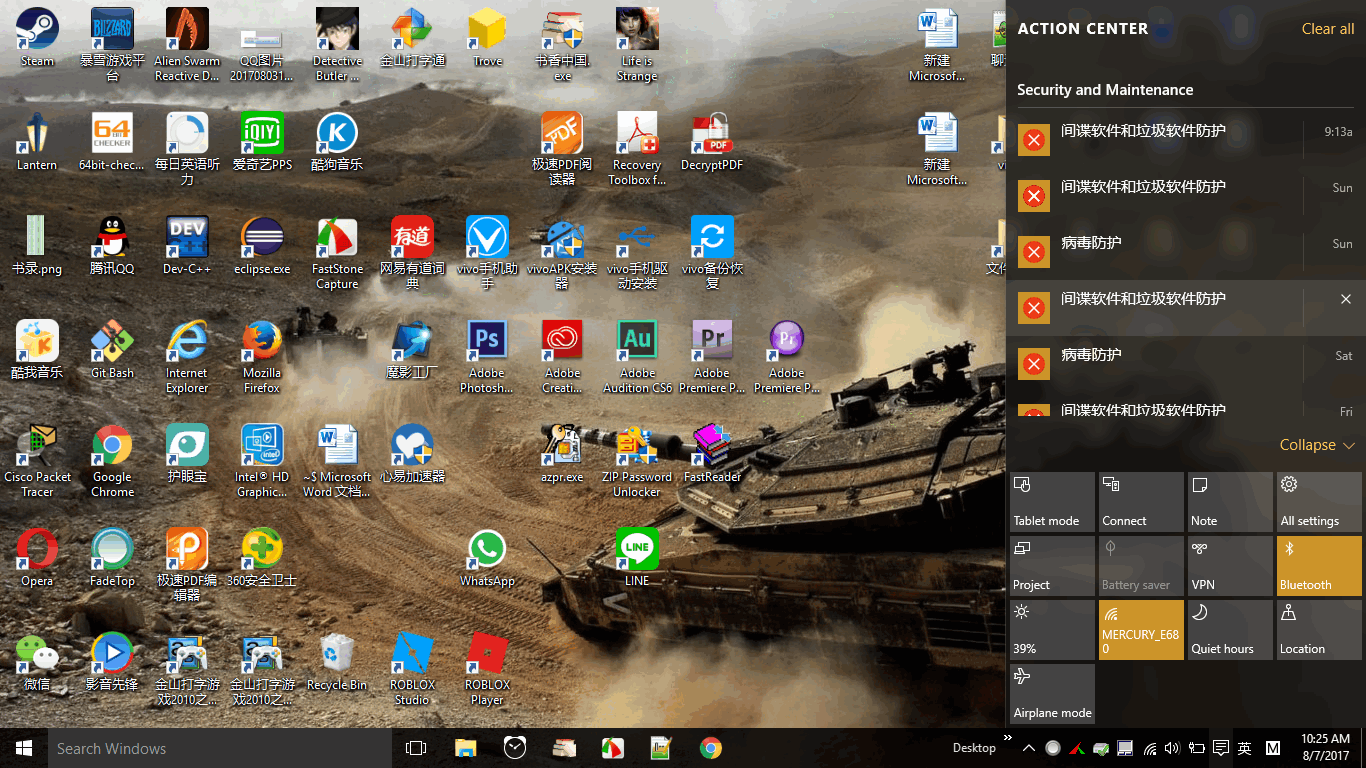
Task: Open the Git Bash shortcut
Action: [112, 350]
